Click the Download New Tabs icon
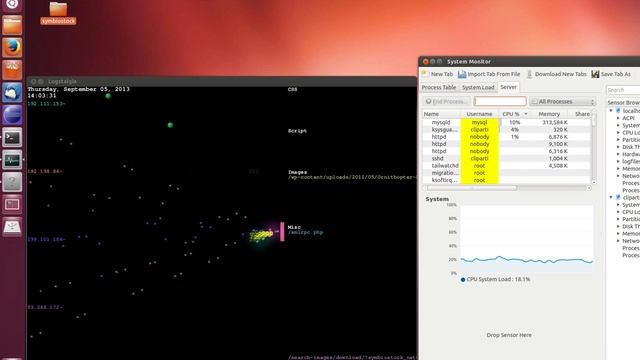 pyautogui.click(x=529, y=74)
